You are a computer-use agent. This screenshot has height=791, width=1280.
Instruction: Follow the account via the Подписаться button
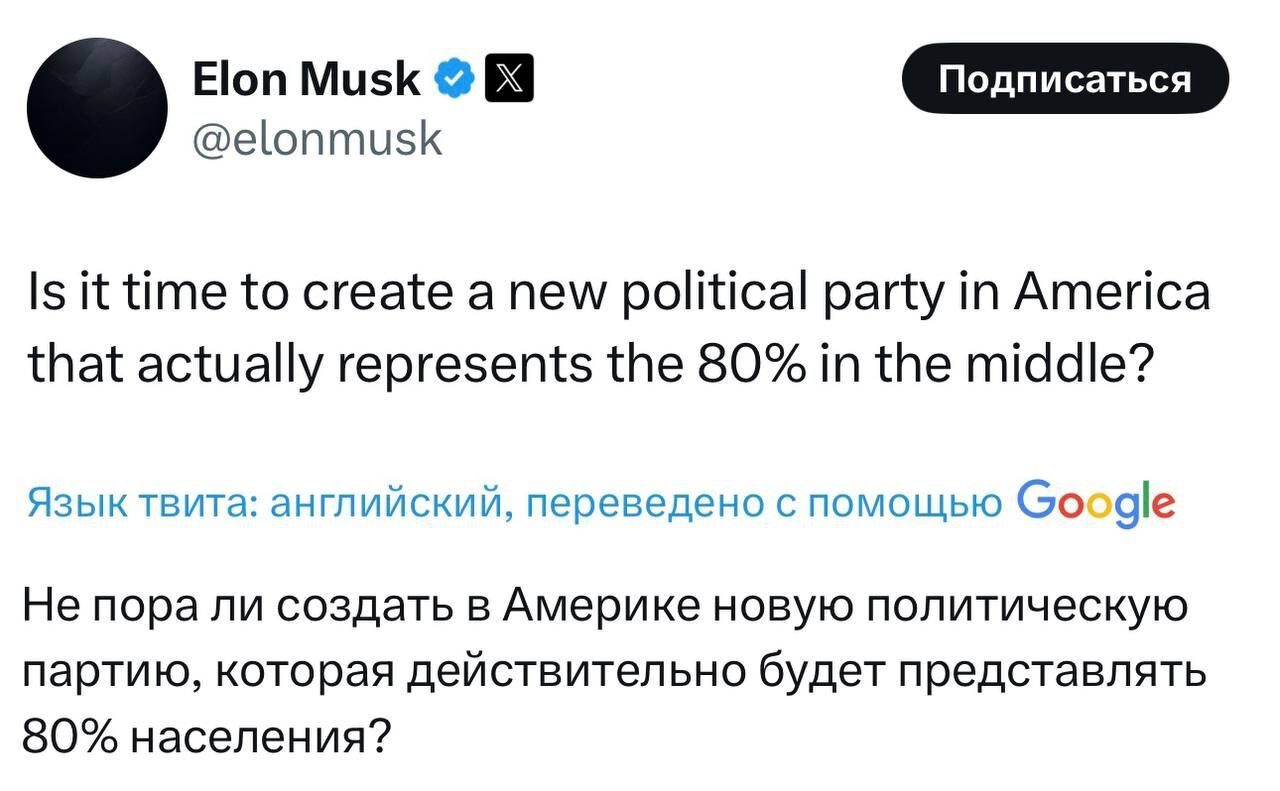click(x=1065, y=79)
